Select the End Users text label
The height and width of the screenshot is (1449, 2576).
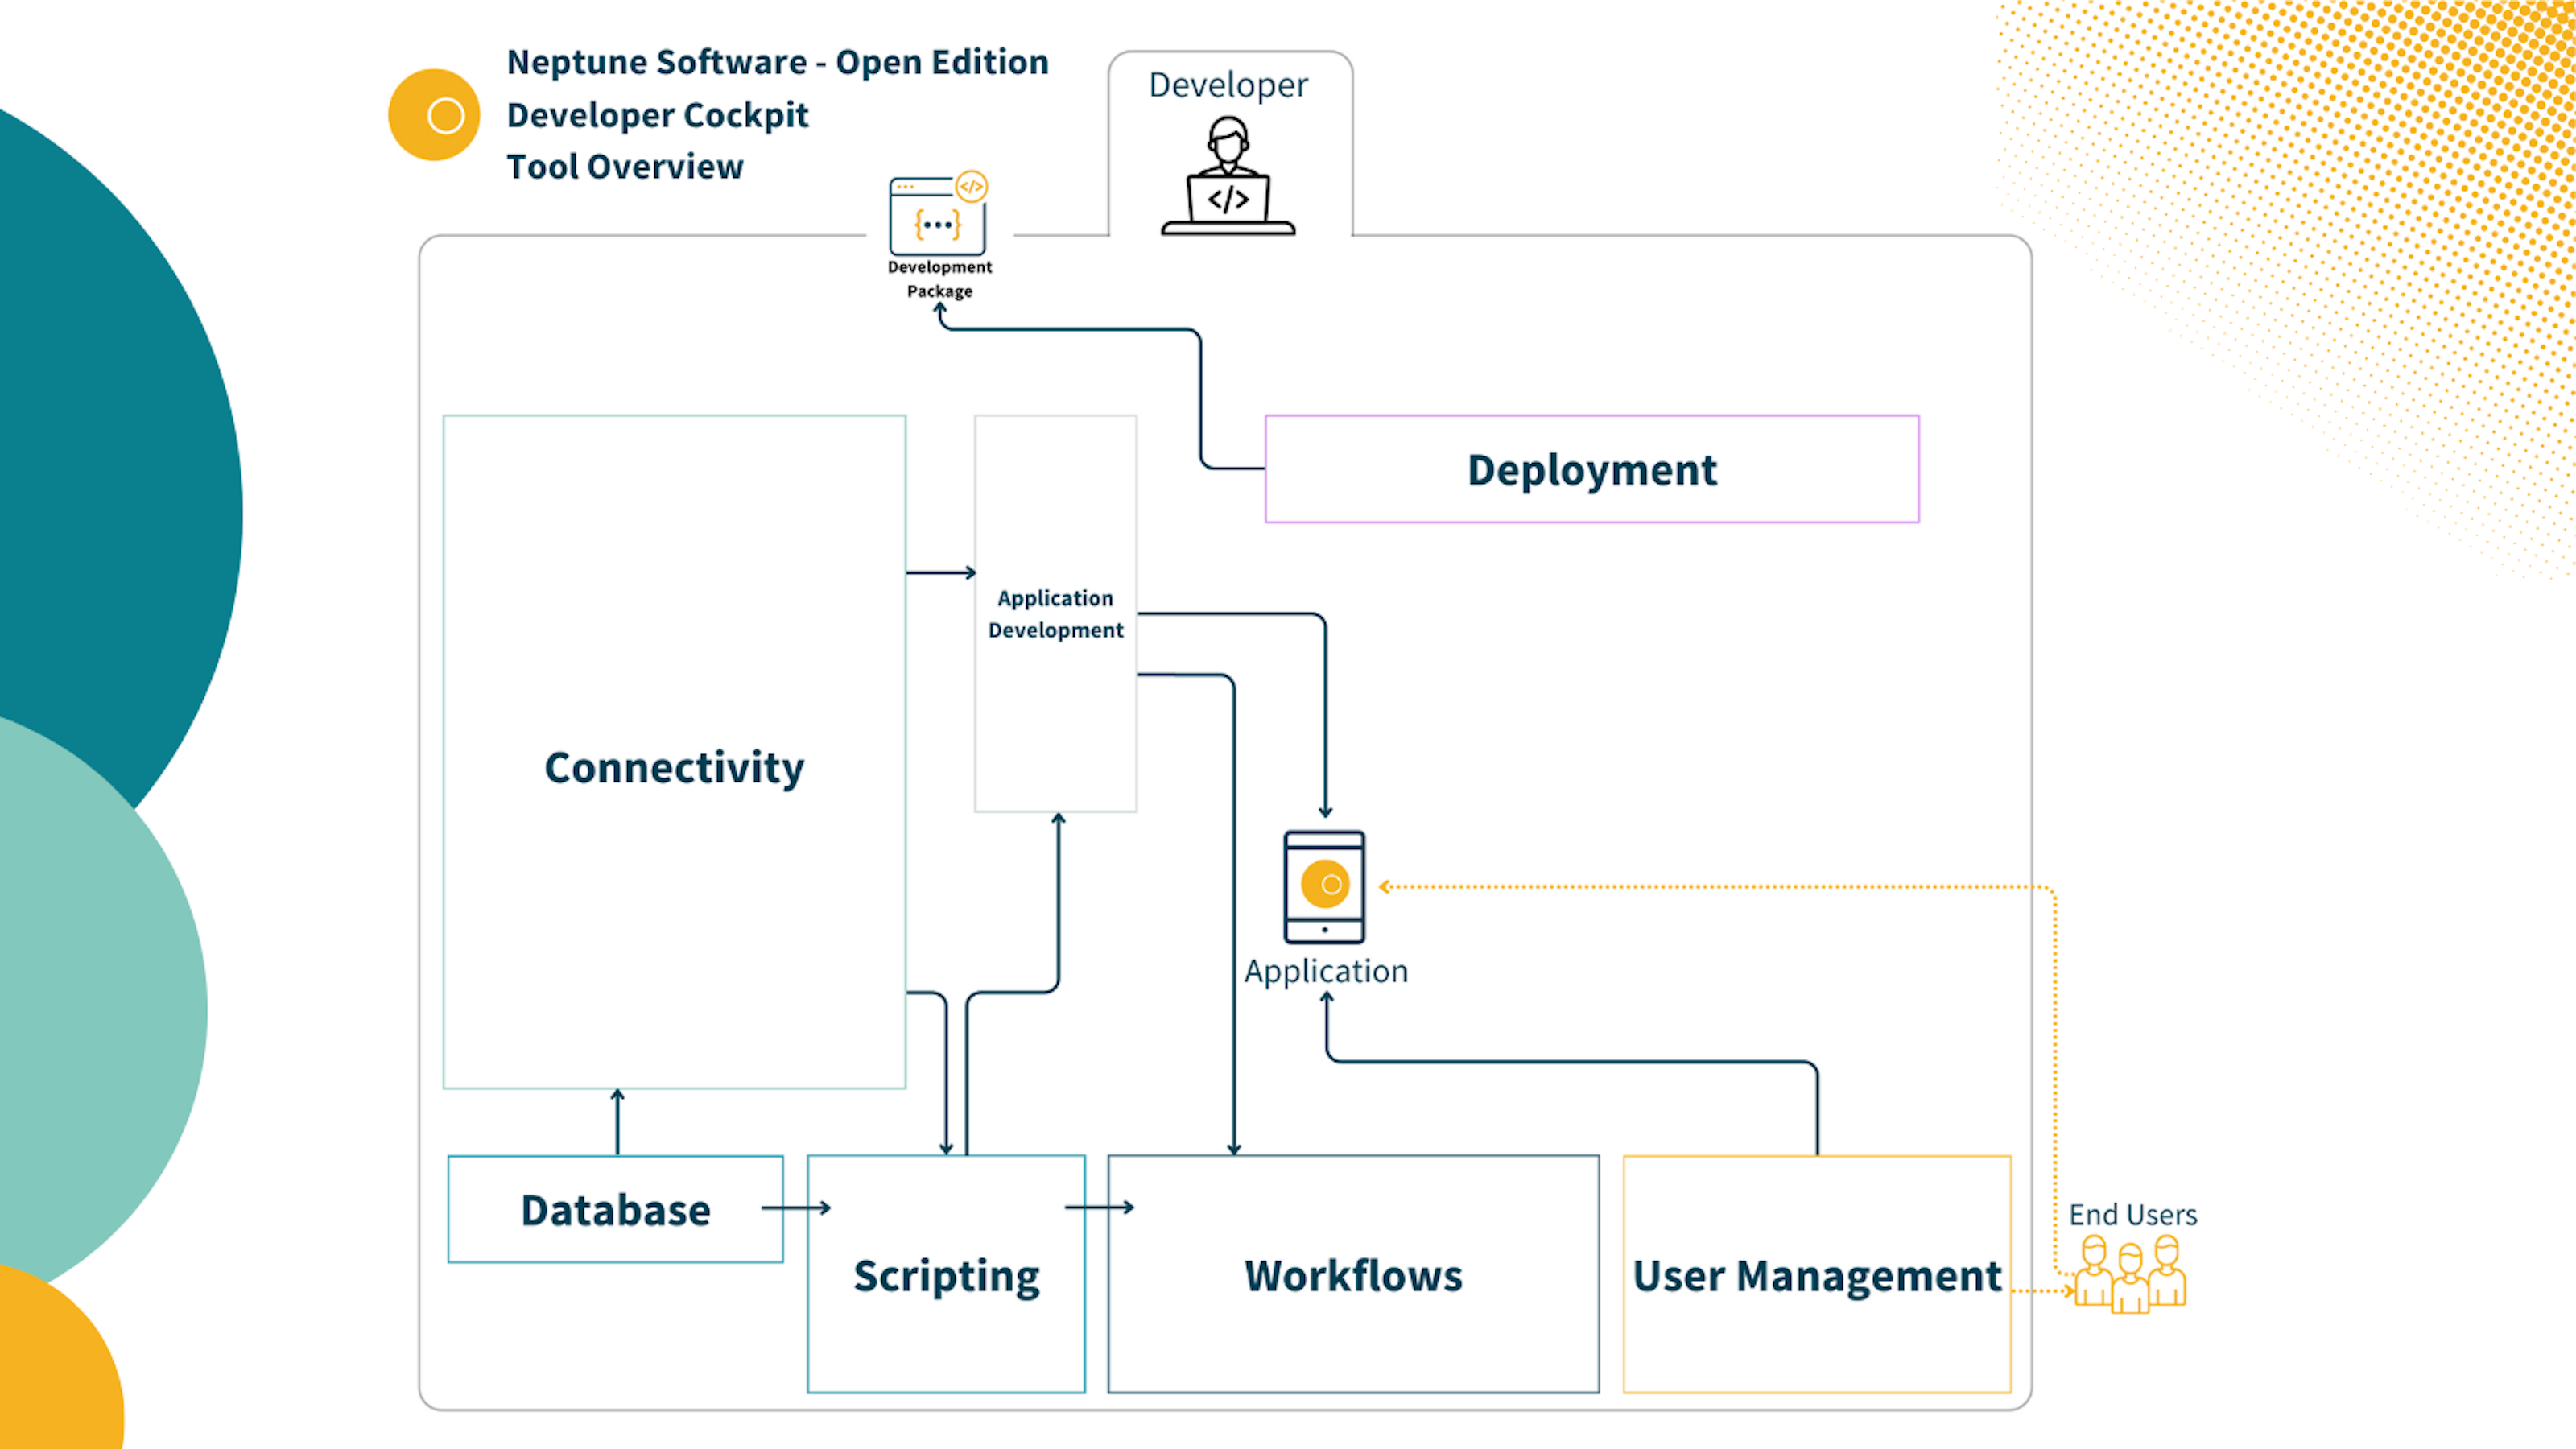coord(2132,1215)
